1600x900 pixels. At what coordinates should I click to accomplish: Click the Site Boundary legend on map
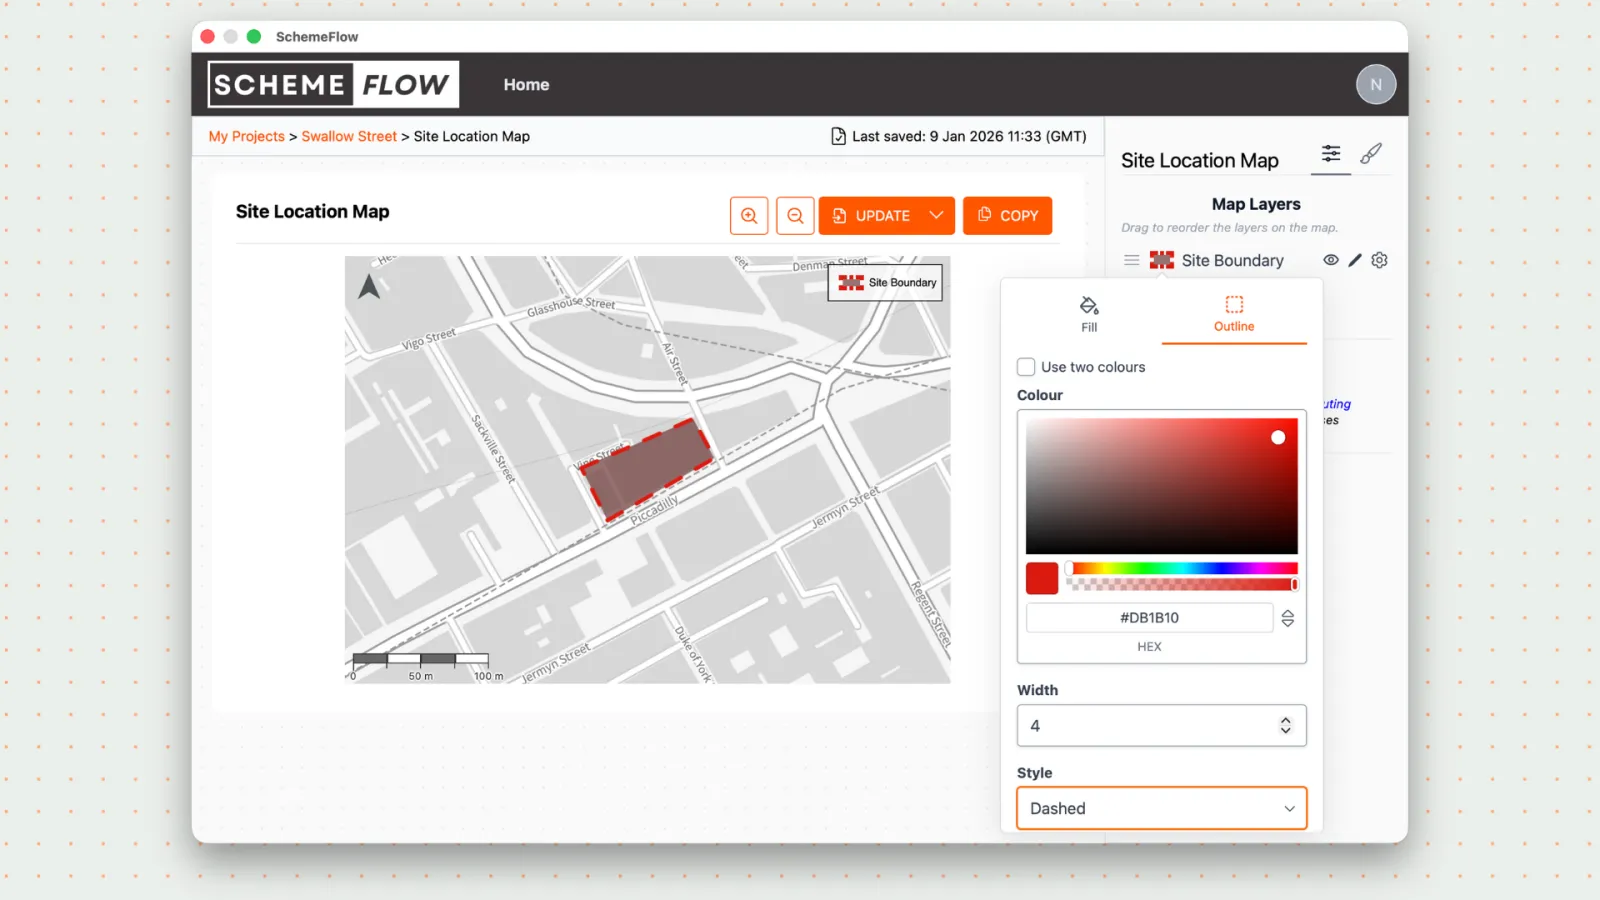pos(886,283)
